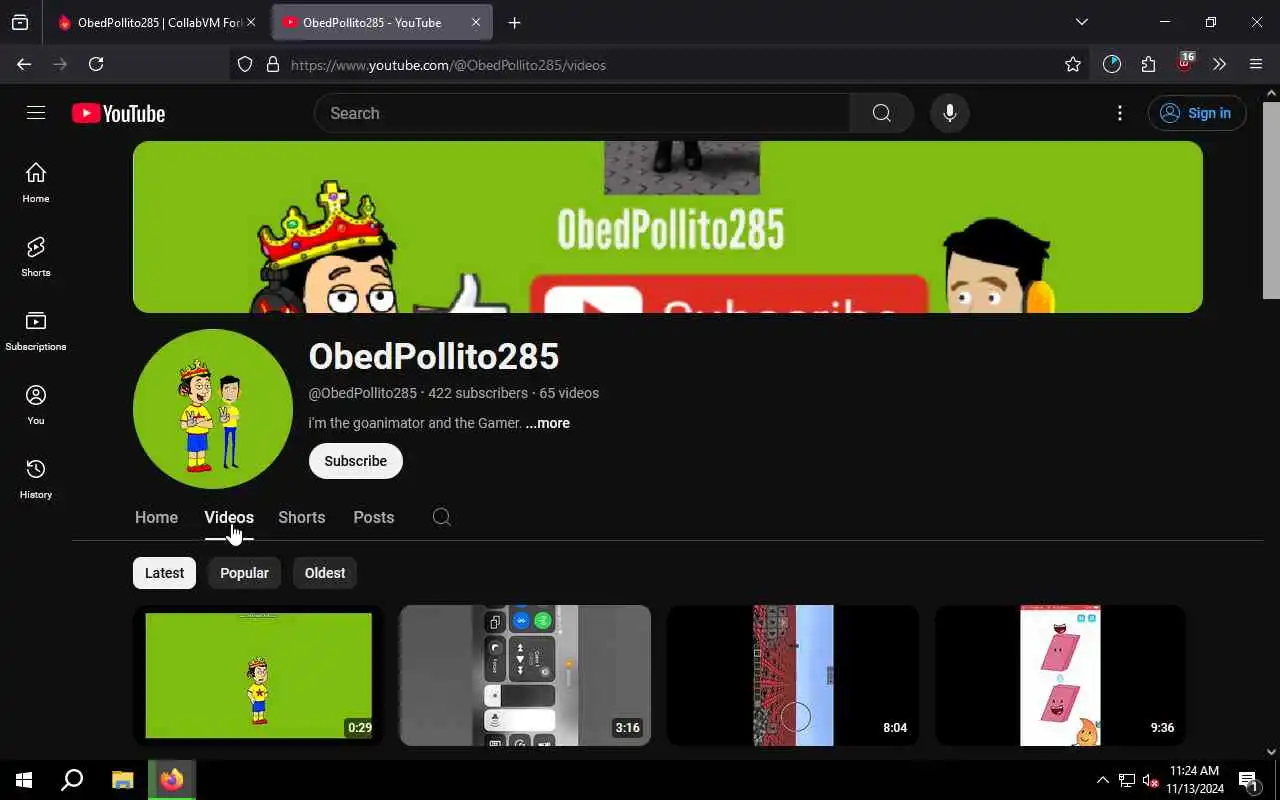Screen dimensions: 1280x800
Task: Expand channel description with ...more
Action: tap(547, 423)
